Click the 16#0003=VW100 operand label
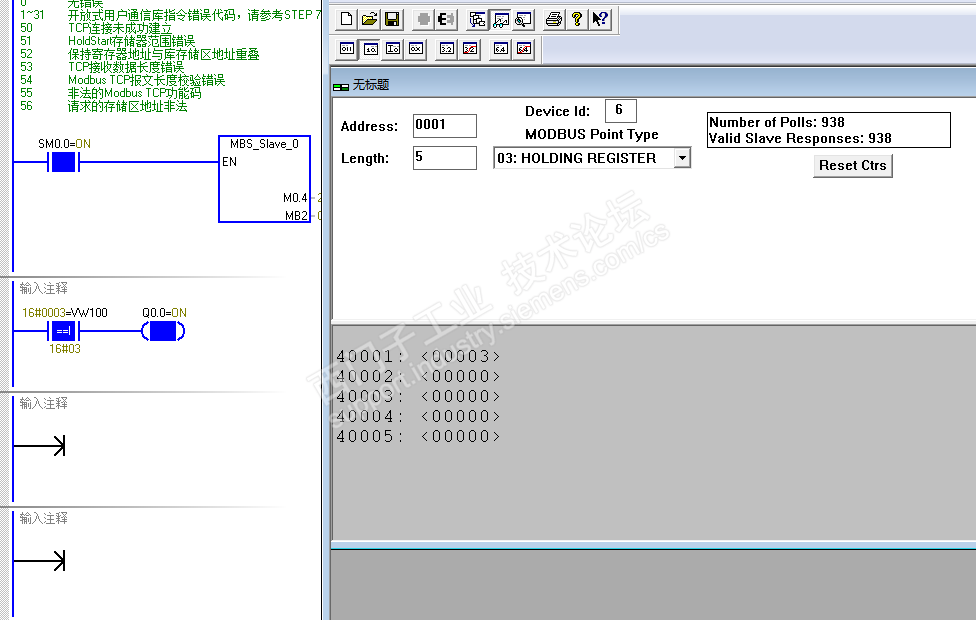This screenshot has height=620, width=976. pyautogui.click(x=65, y=312)
